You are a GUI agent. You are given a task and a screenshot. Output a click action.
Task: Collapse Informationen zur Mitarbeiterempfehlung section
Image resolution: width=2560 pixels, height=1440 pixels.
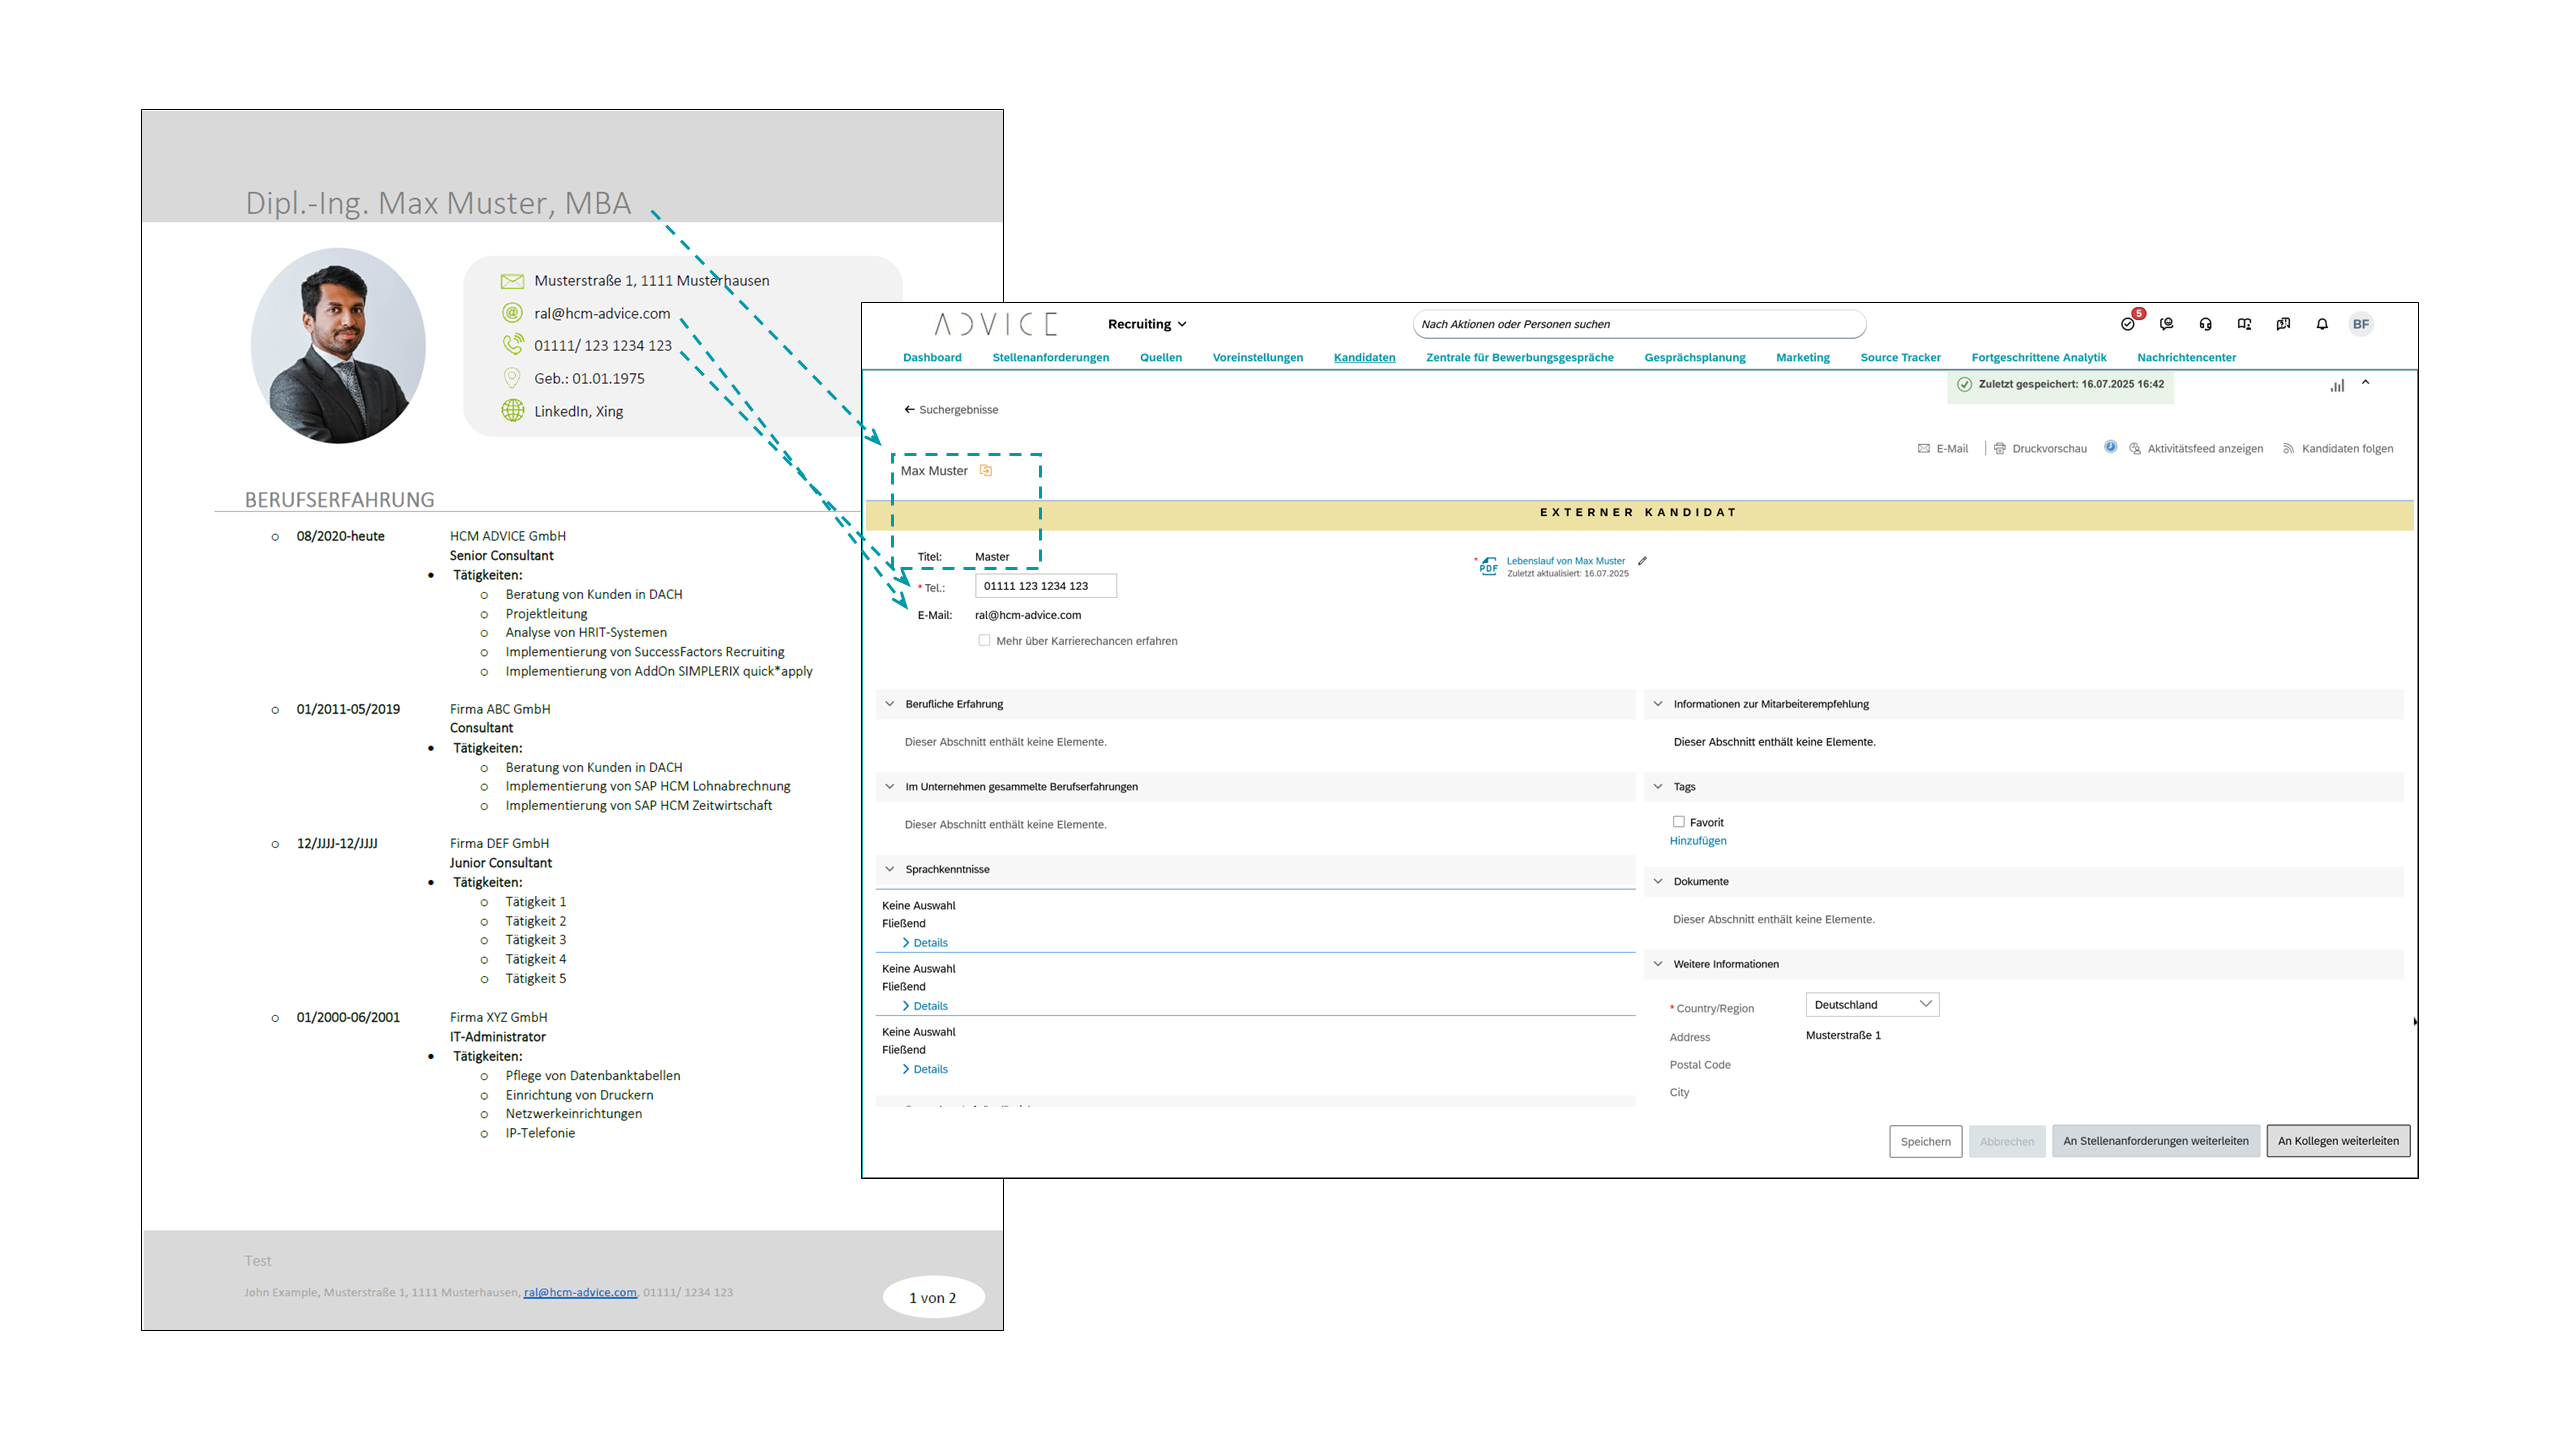1658,704
